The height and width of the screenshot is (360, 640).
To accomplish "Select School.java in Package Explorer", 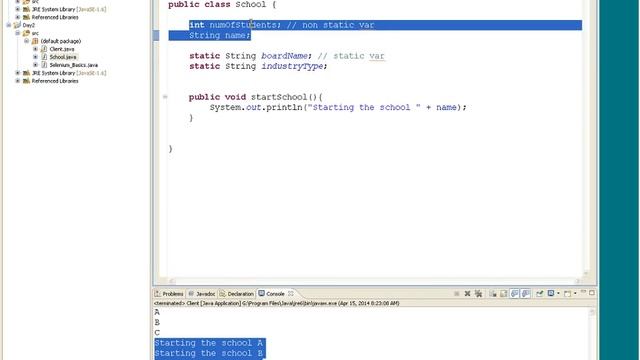I will coord(63,57).
